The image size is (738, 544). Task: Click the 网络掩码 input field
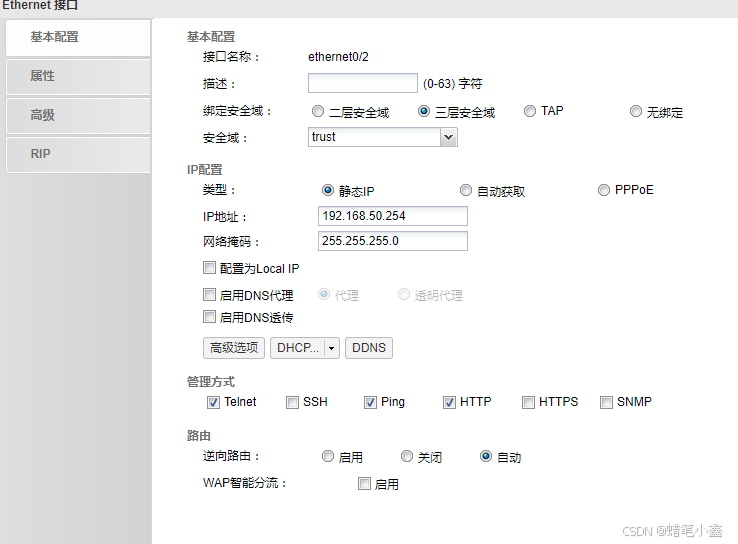tap(392, 241)
